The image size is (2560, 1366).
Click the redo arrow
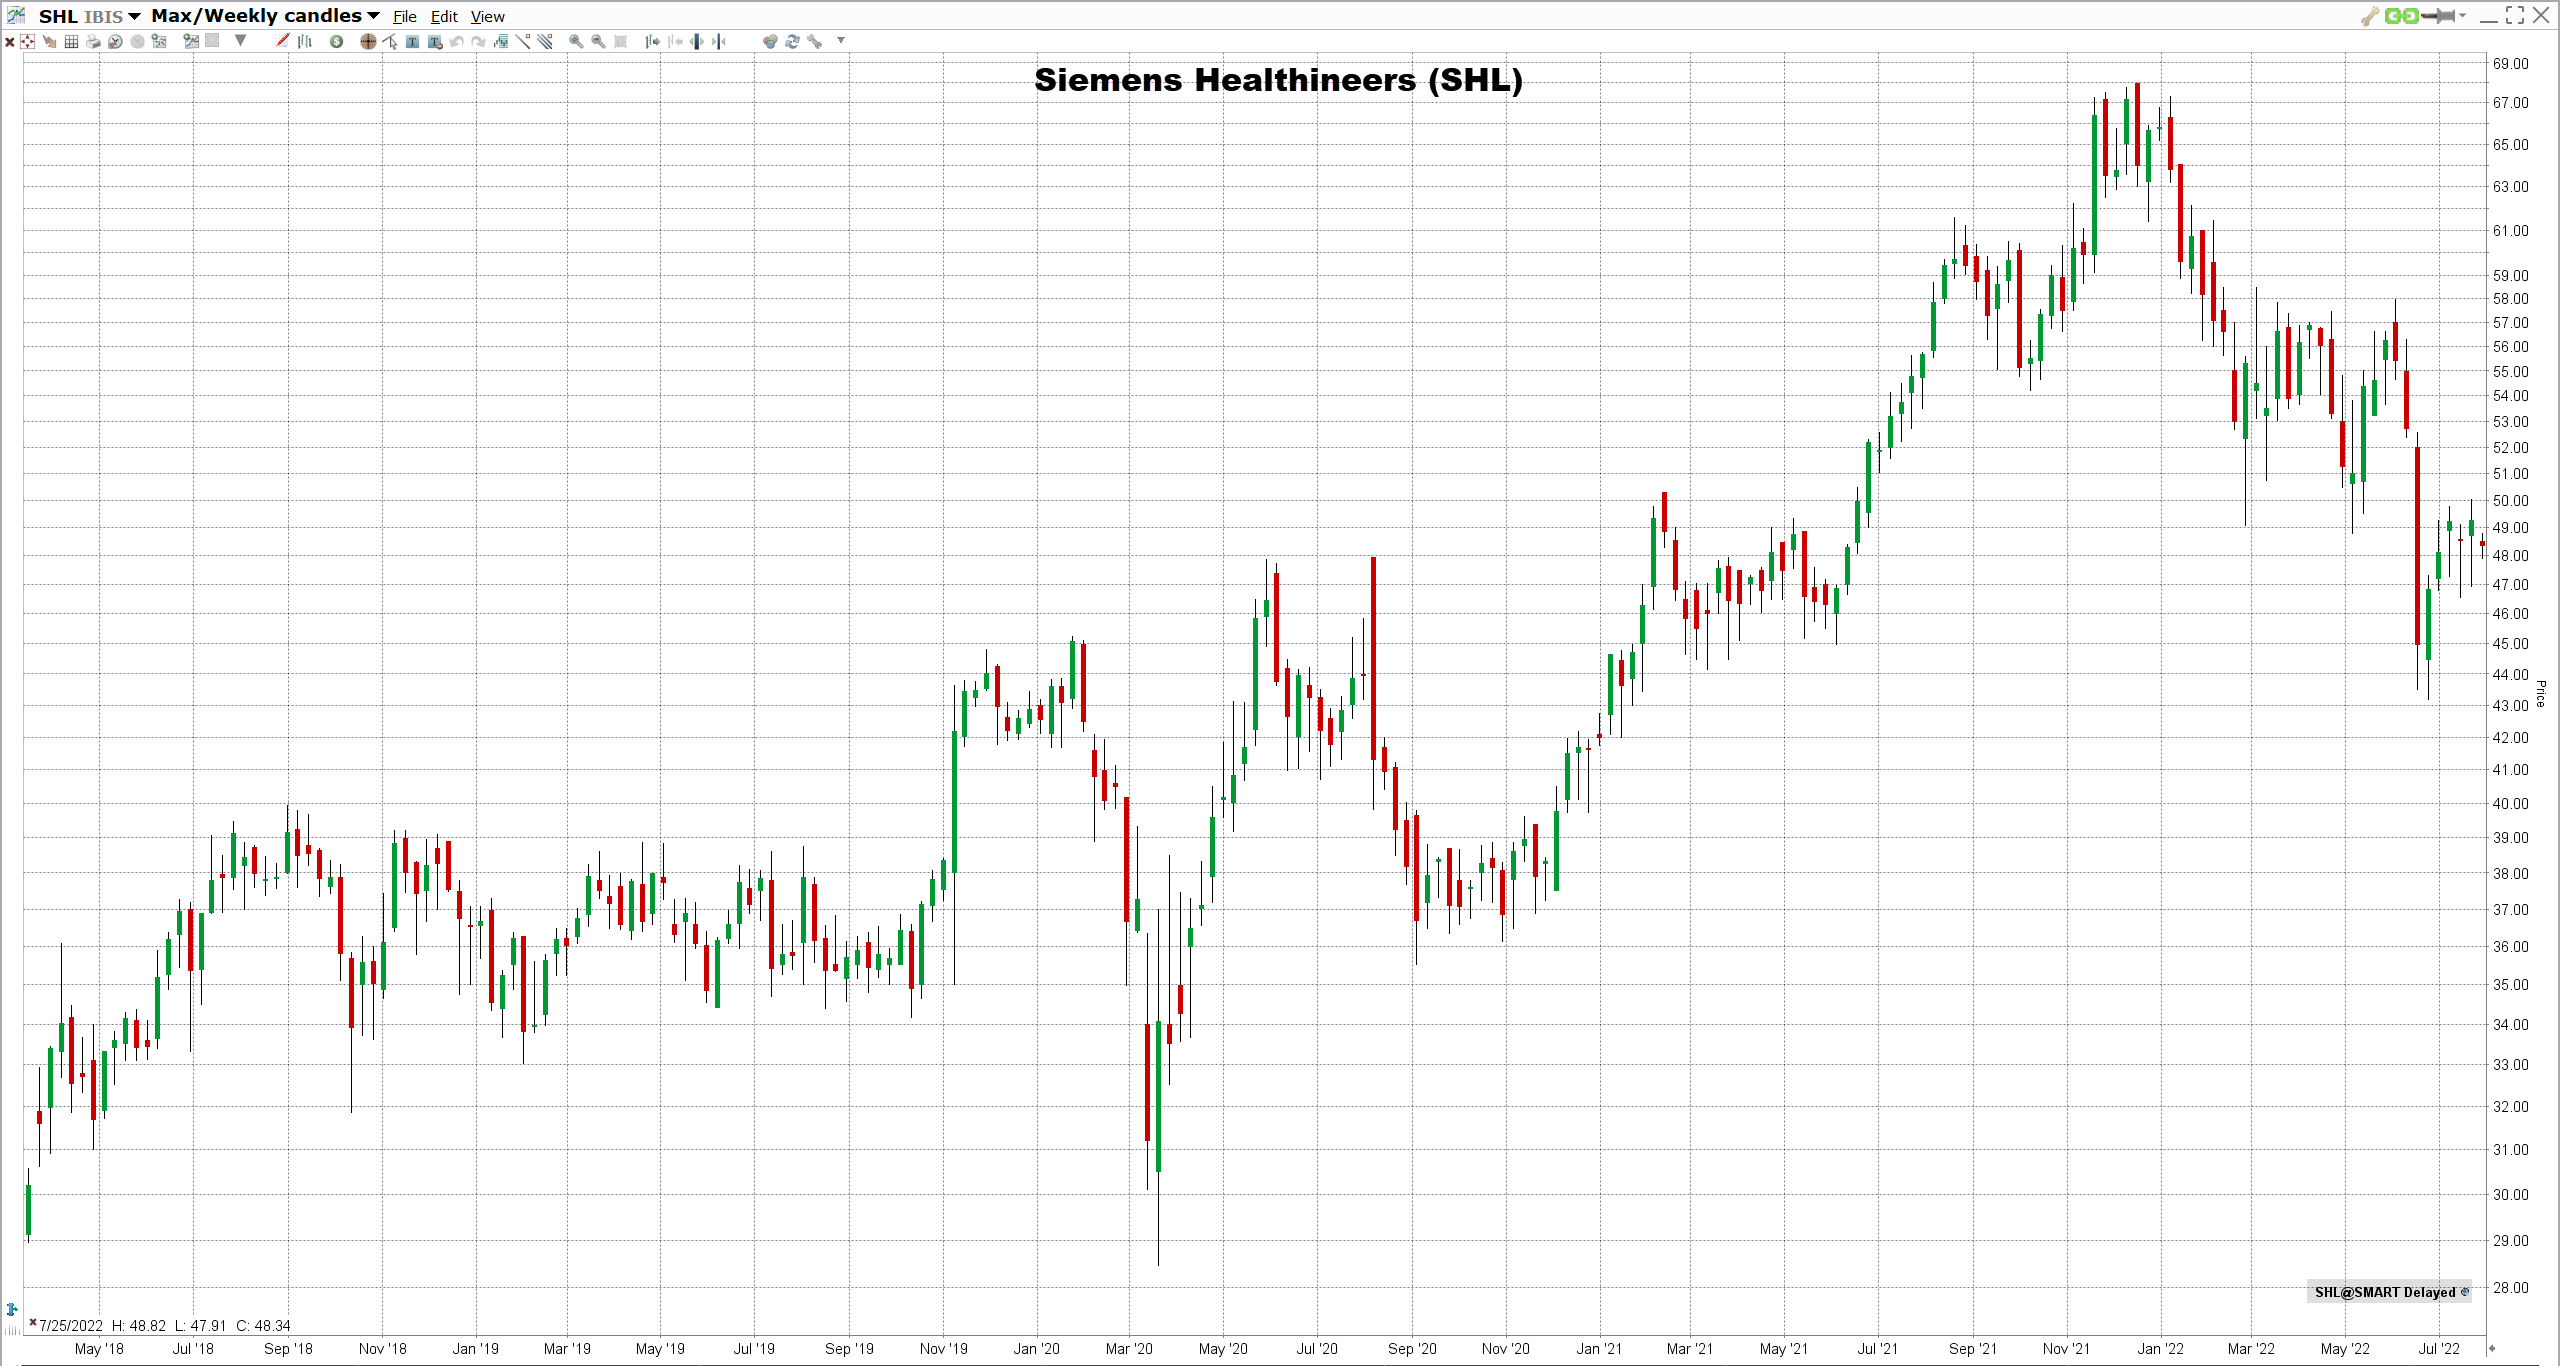click(x=478, y=42)
